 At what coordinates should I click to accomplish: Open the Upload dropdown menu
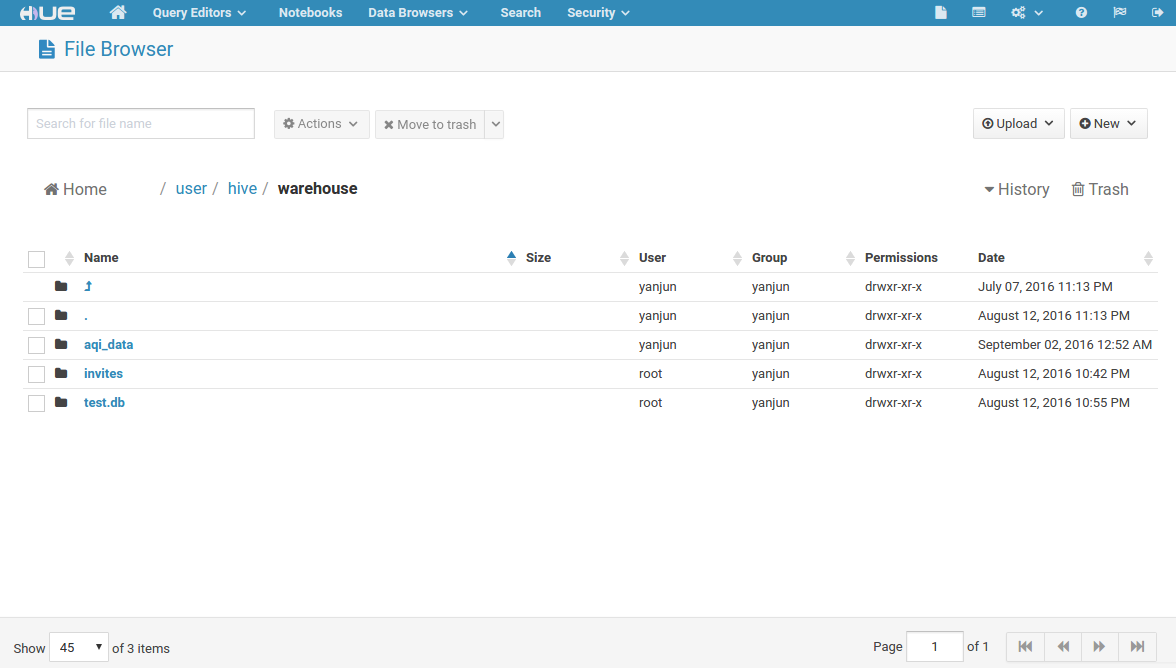coord(1016,124)
